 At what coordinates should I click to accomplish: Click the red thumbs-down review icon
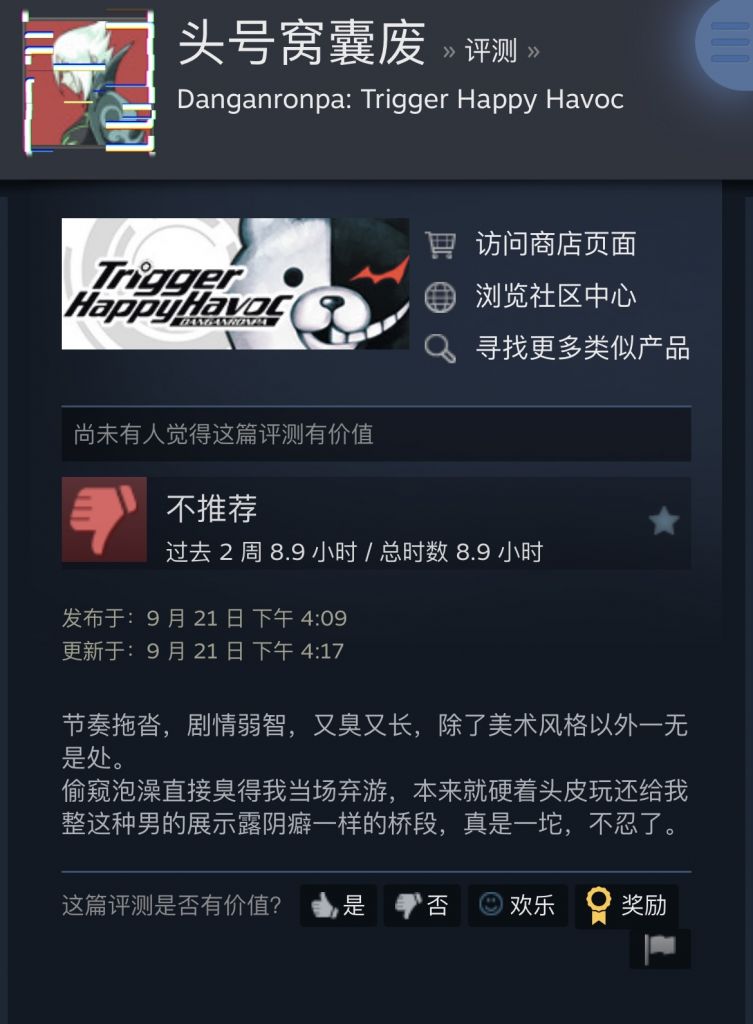tap(104, 519)
